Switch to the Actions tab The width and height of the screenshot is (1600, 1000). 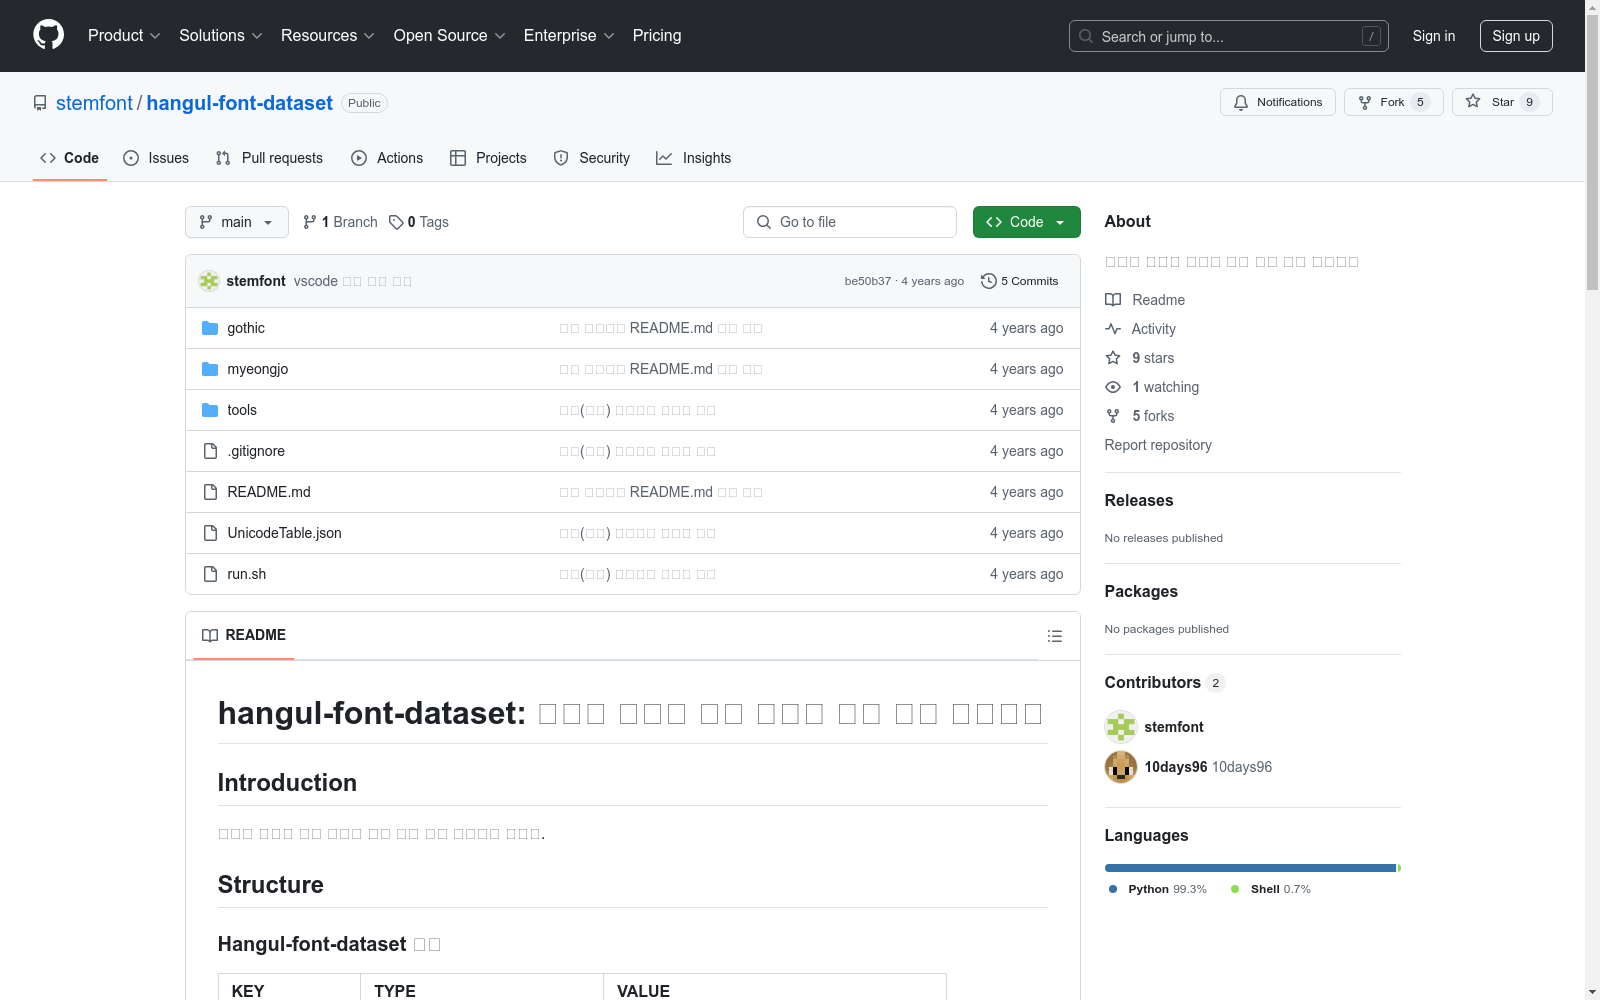387,158
